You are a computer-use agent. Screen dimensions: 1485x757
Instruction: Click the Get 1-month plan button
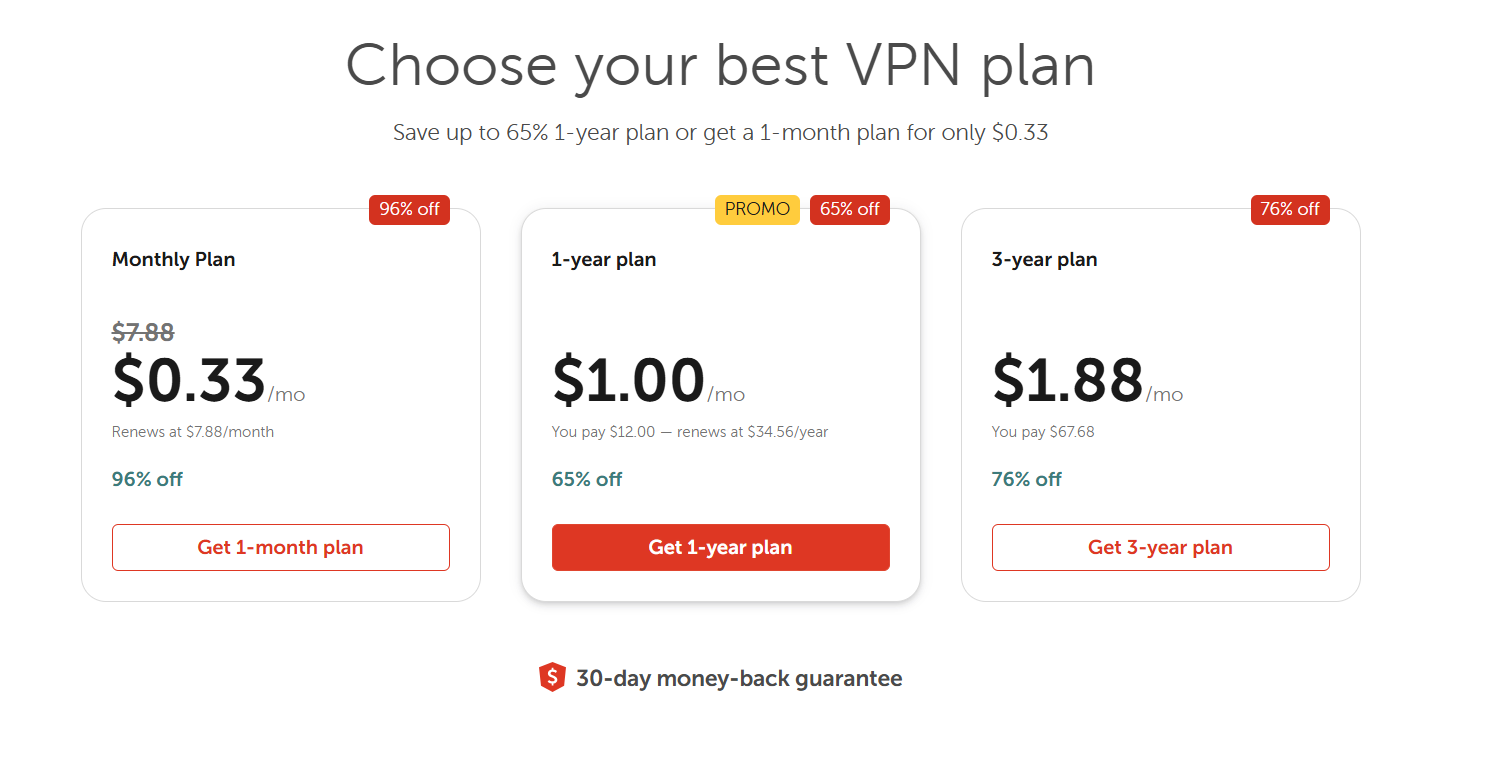pos(280,547)
